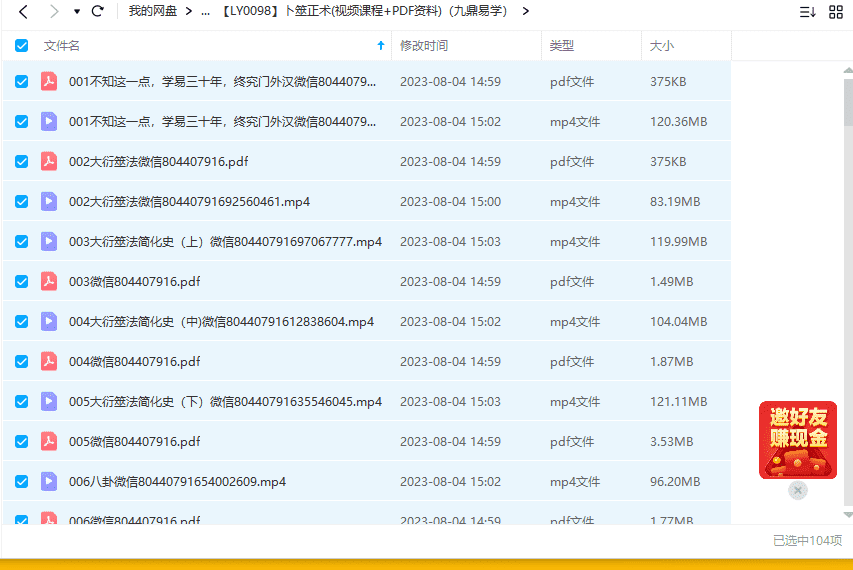This screenshot has height=570, width=853.
Task: Click the vertical scrollbar thumb
Action: point(847,100)
